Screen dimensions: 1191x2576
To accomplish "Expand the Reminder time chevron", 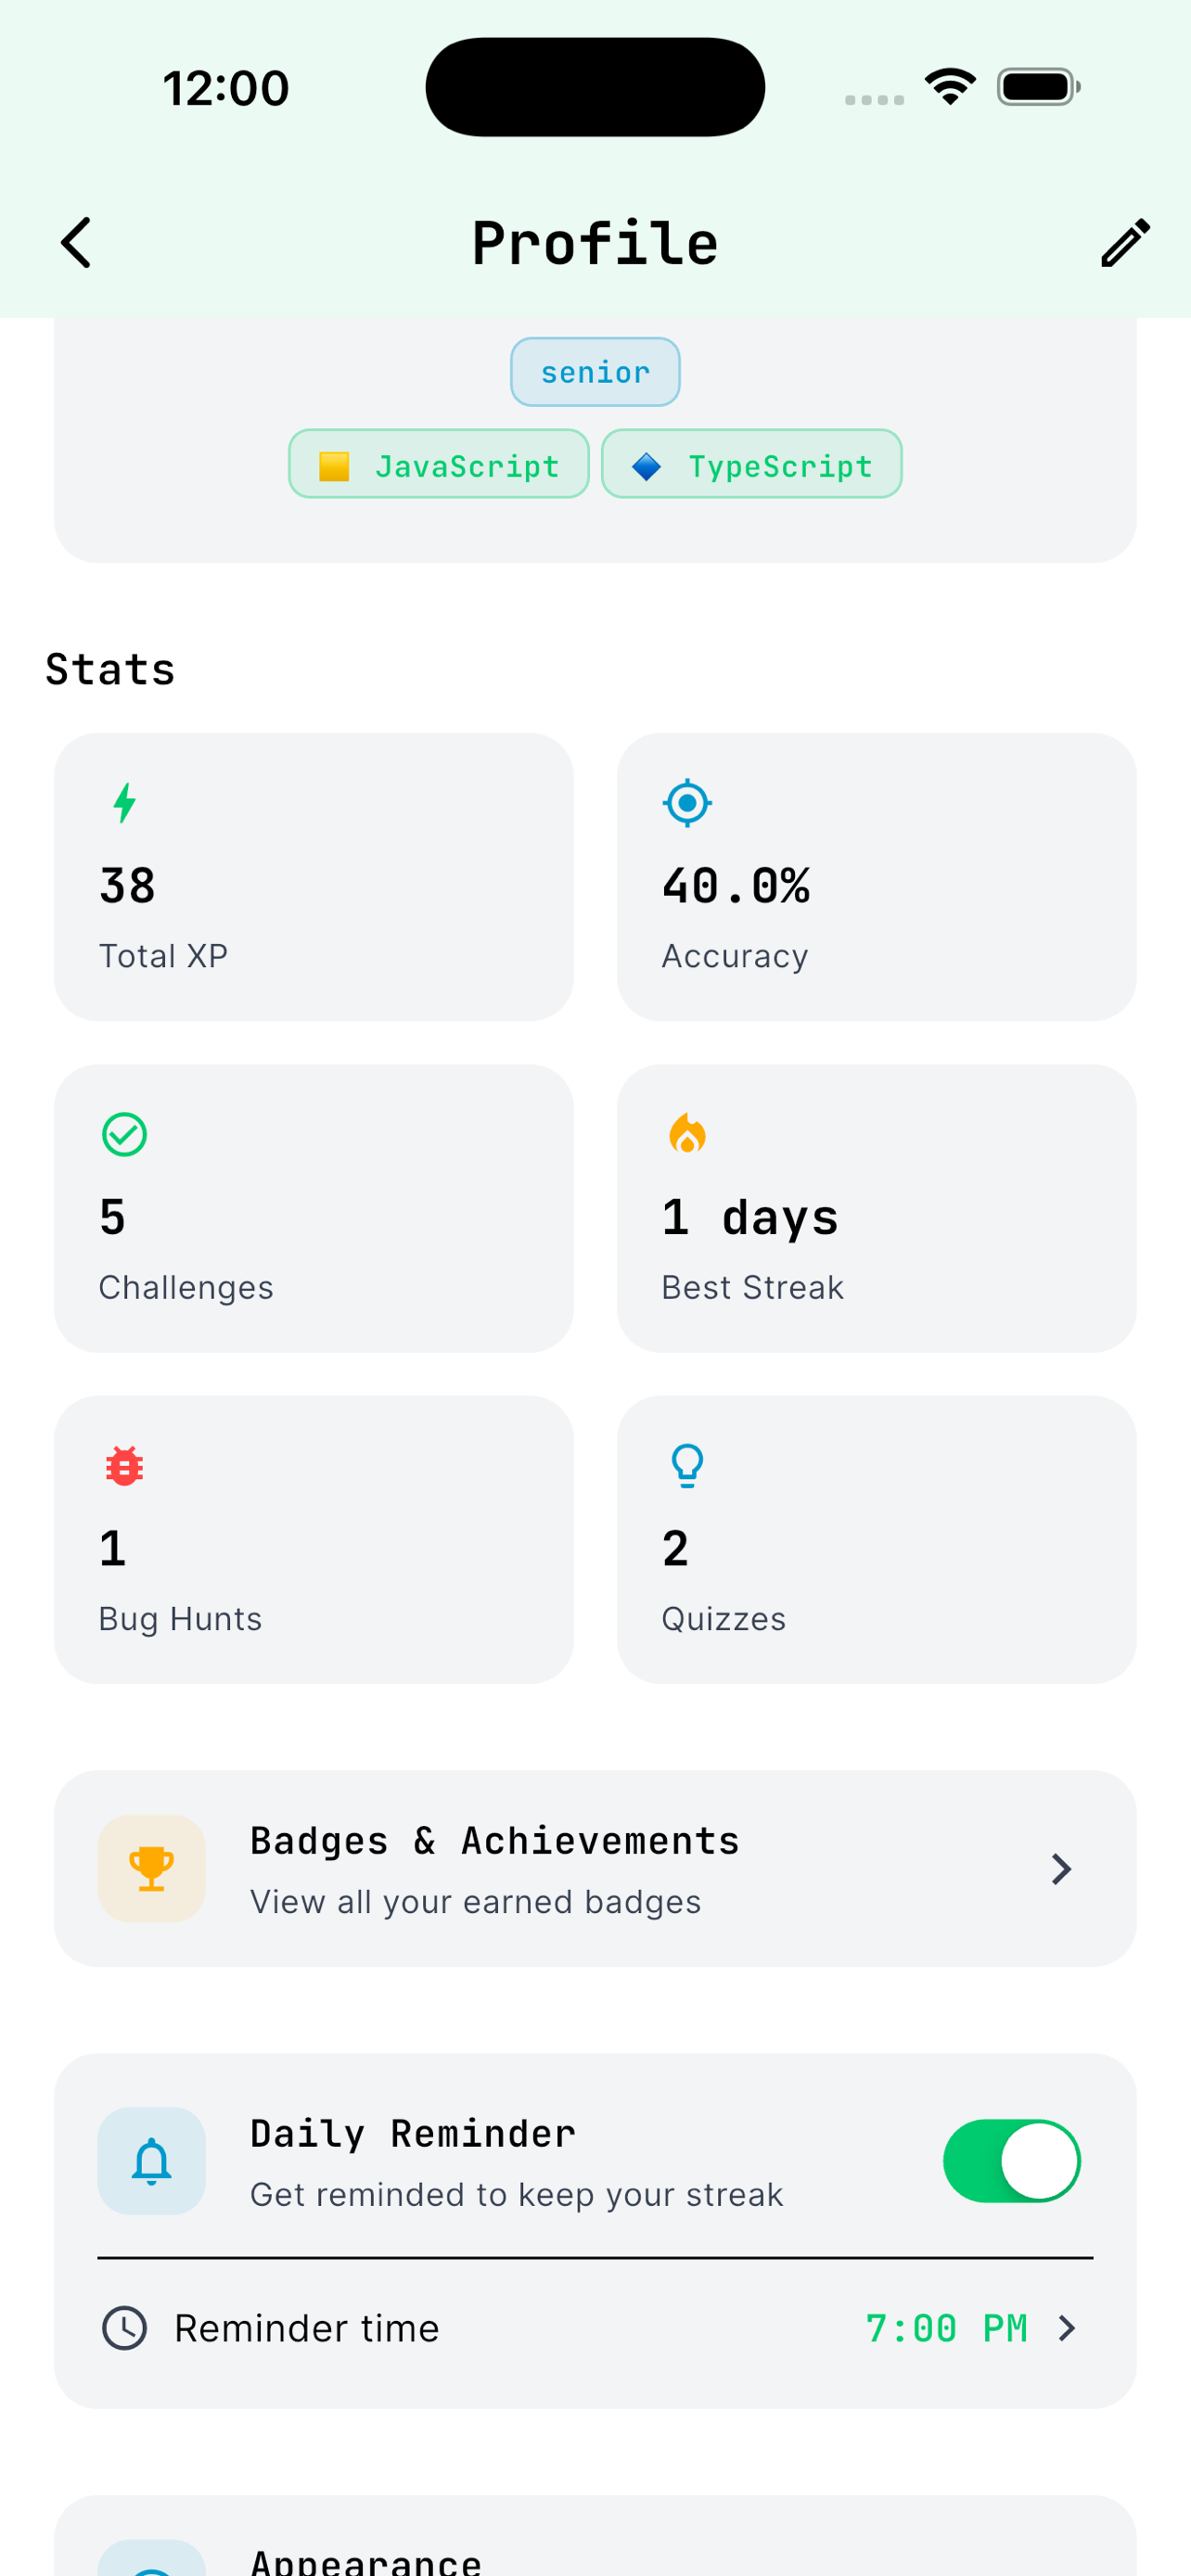I will pyautogui.click(x=1067, y=2328).
